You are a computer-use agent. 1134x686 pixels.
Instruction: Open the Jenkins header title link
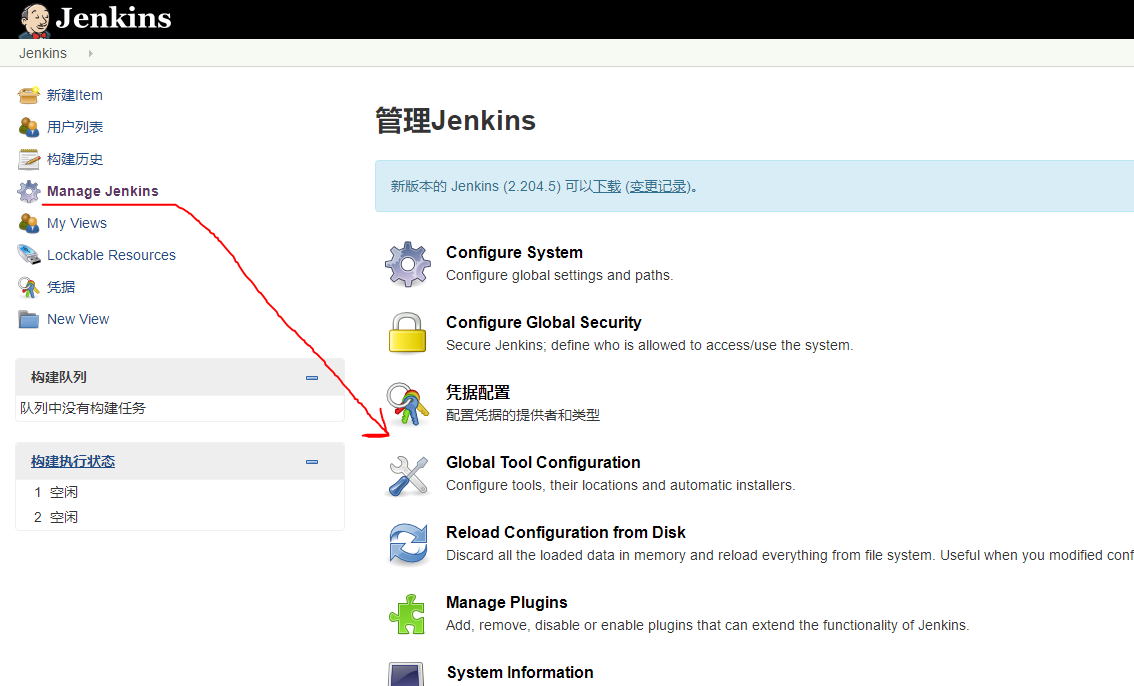114,18
